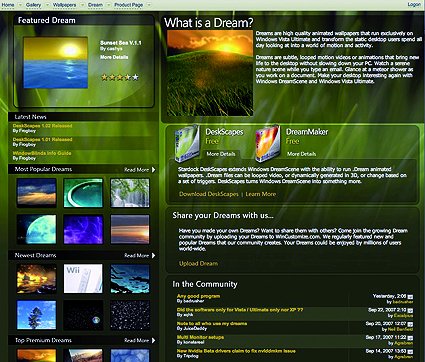The height and width of the screenshot is (362, 425).
Task: Open the Wii dream thumbnail
Action: click(x=83, y=279)
